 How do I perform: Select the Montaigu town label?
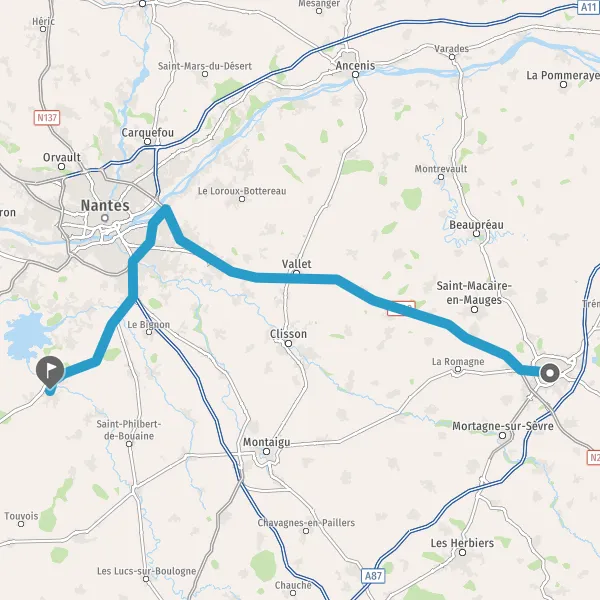tap(267, 442)
